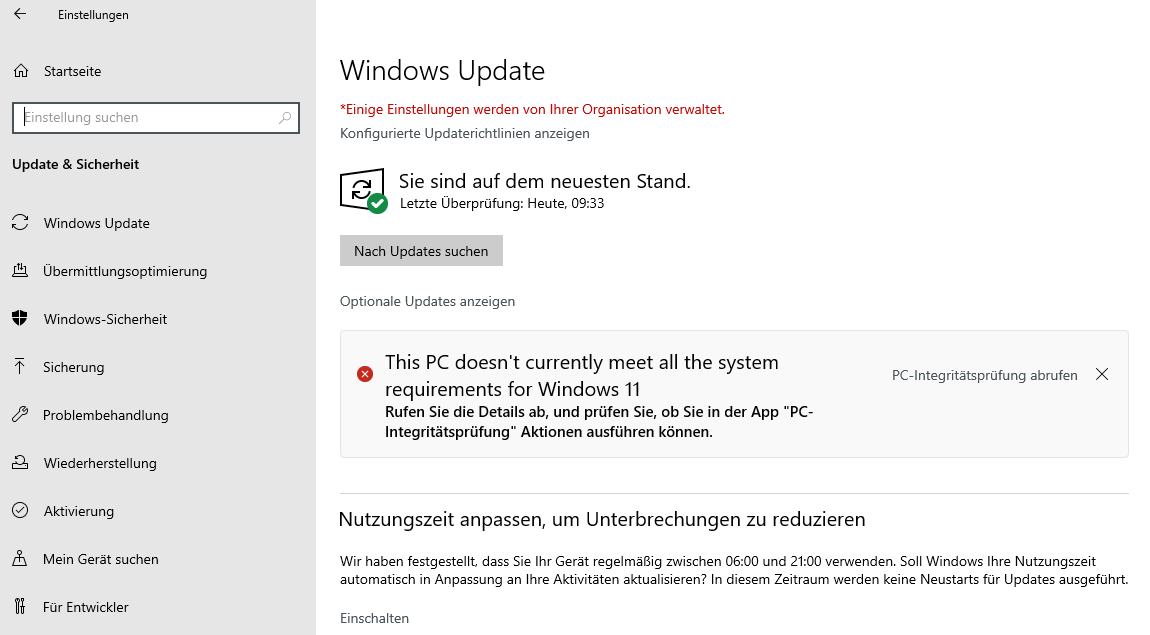Focus the Einstellung suchen search field
The image size is (1150, 635).
[155, 117]
